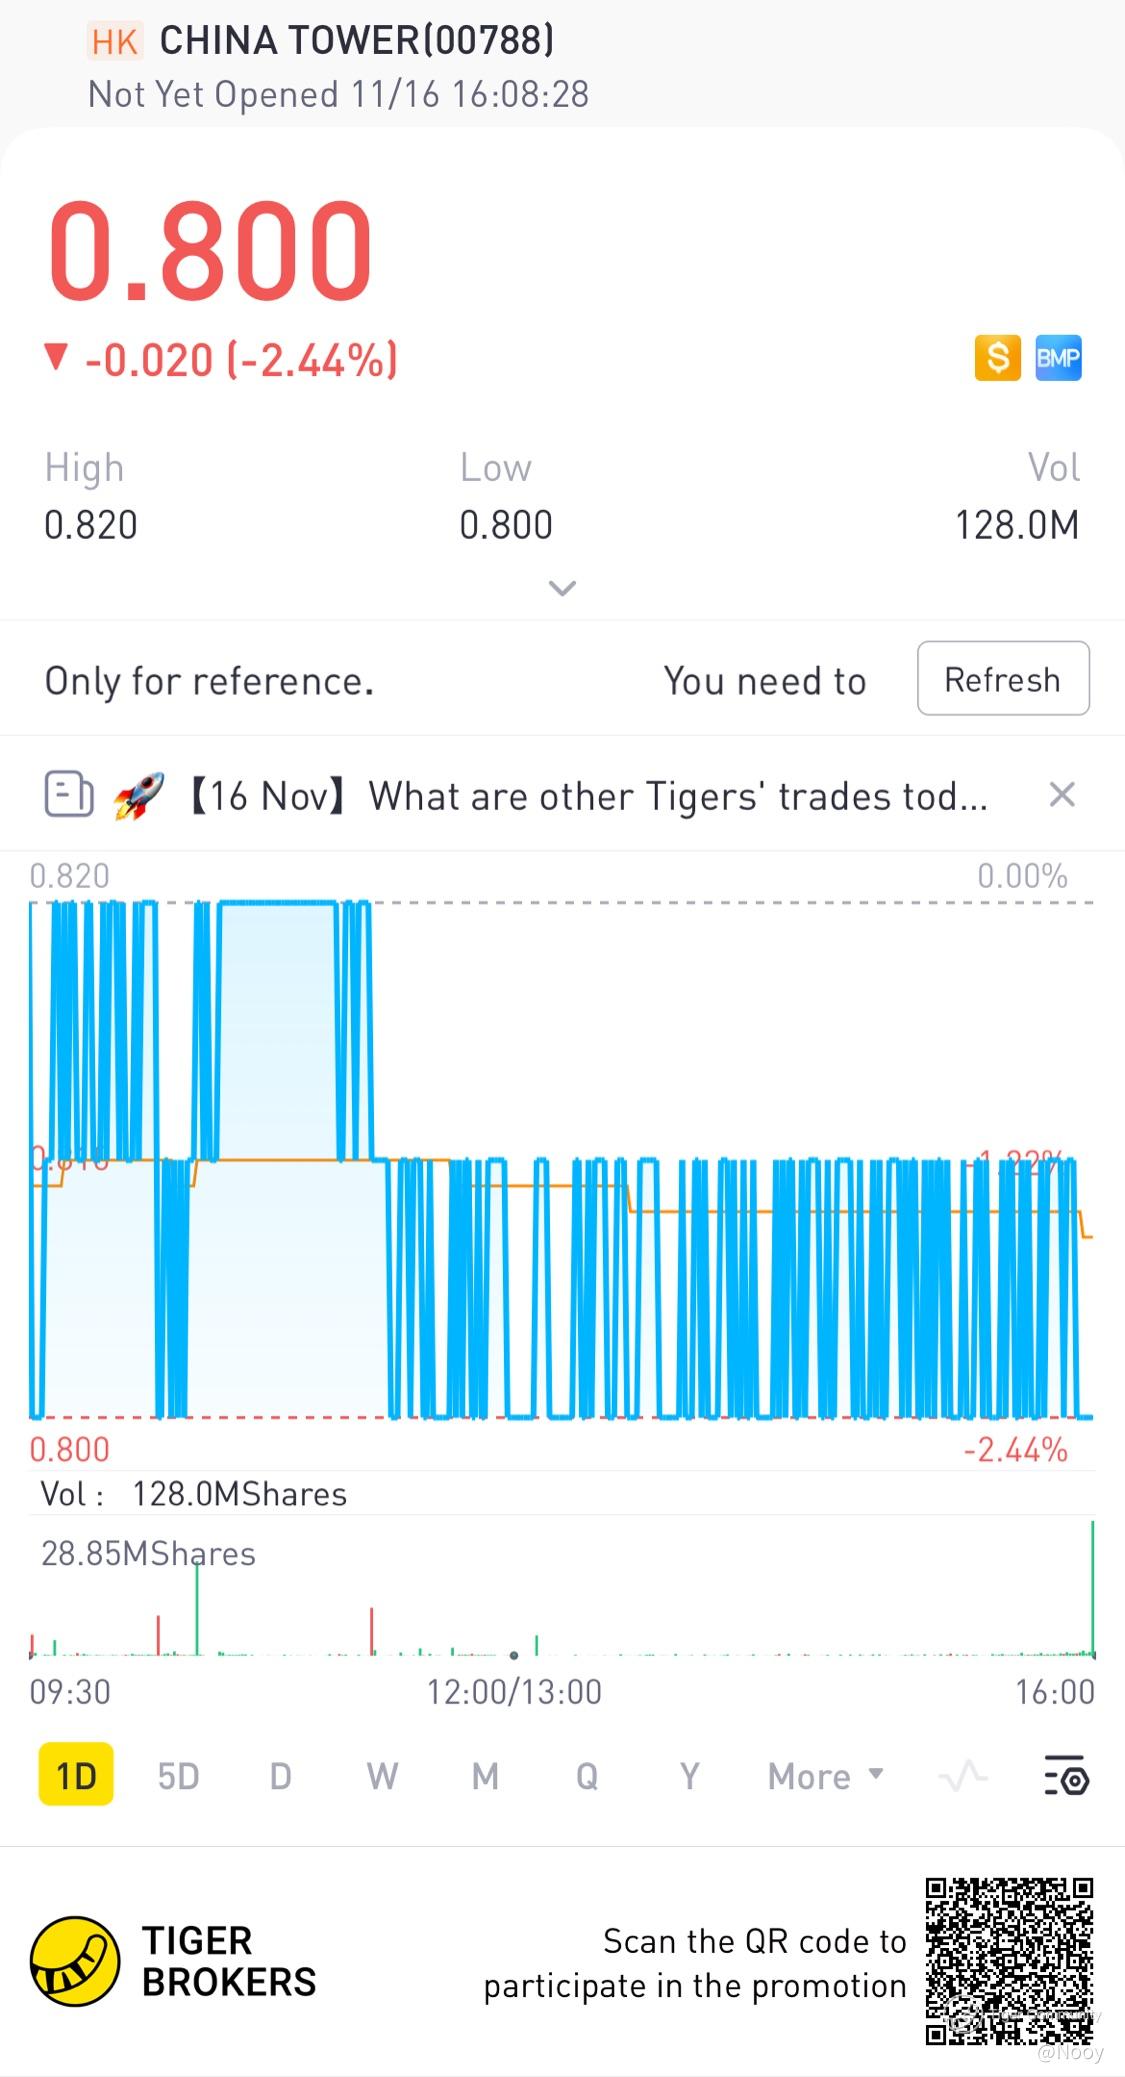Select the weekly W chart
Image resolution: width=1125 pixels, height=2077 pixels.
point(382,1776)
